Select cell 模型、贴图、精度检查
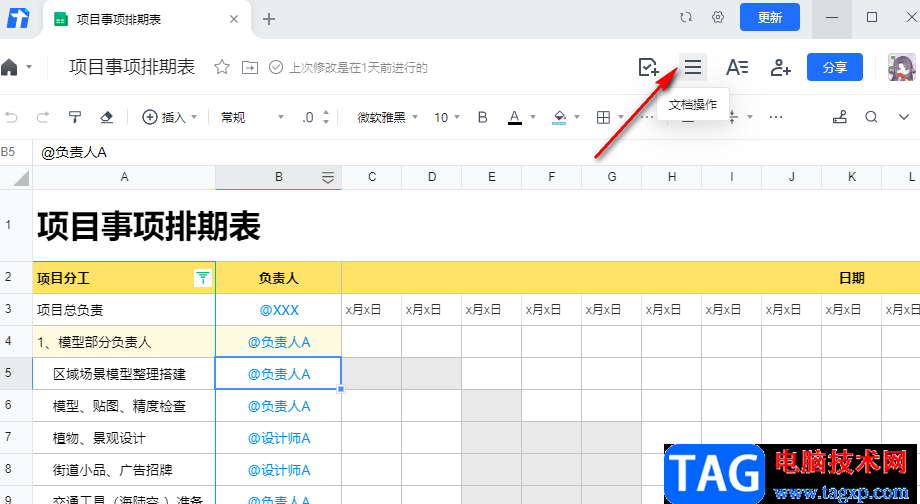 [x=124, y=406]
